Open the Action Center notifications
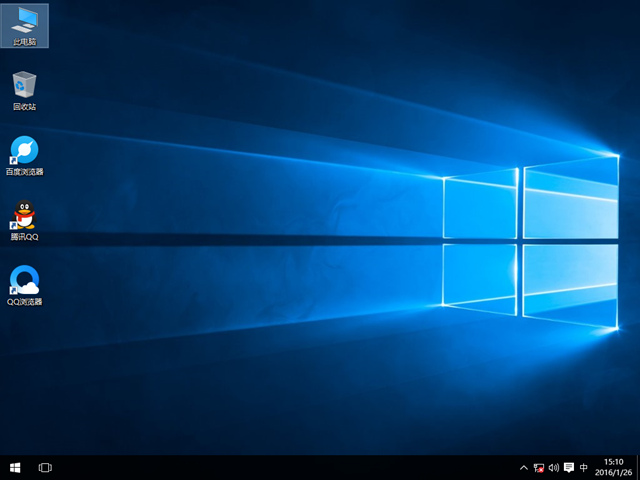Screen dimensions: 640x480 569,467
